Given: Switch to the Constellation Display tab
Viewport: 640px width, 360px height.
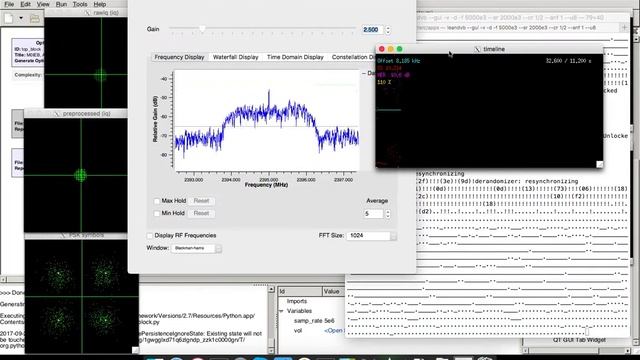Looking at the screenshot, I should click(353, 57).
